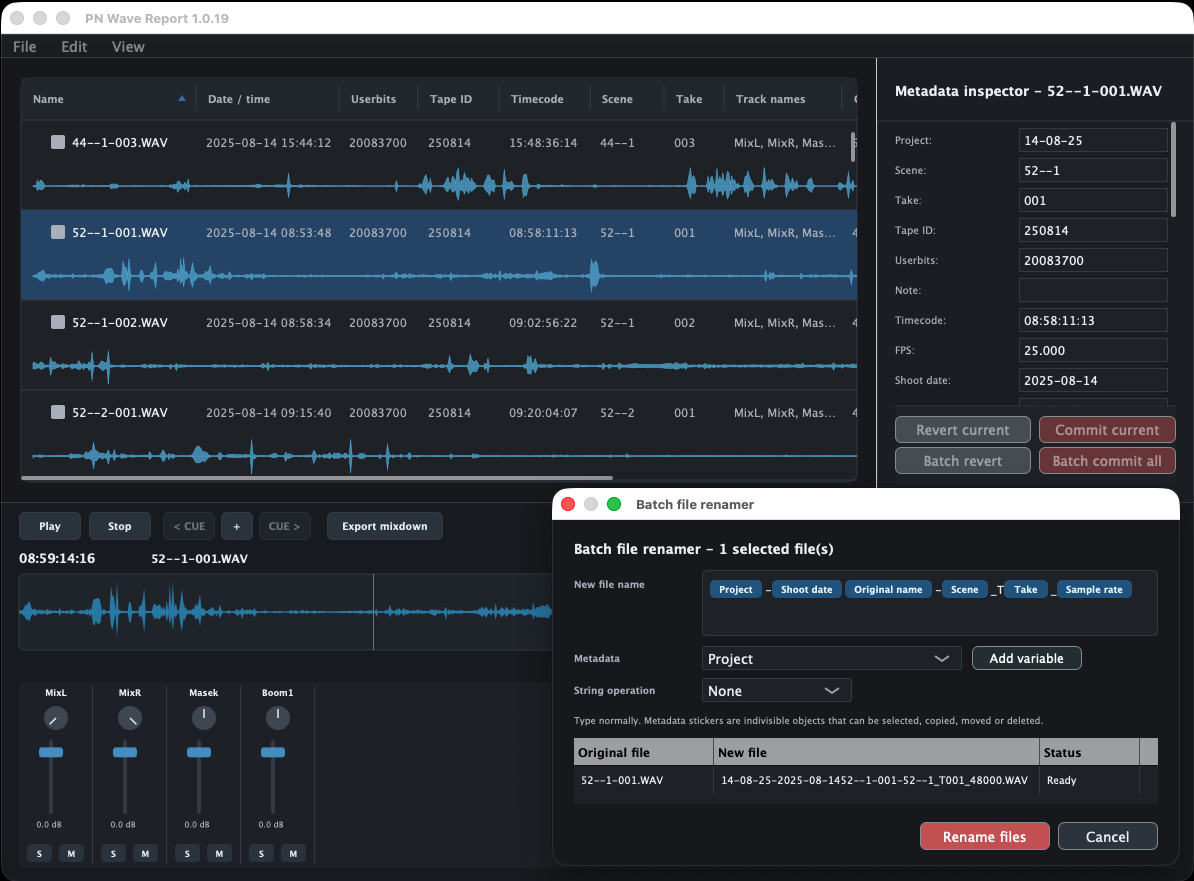Click the red Rename files button
This screenshot has height=881, width=1194.
tap(985, 837)
